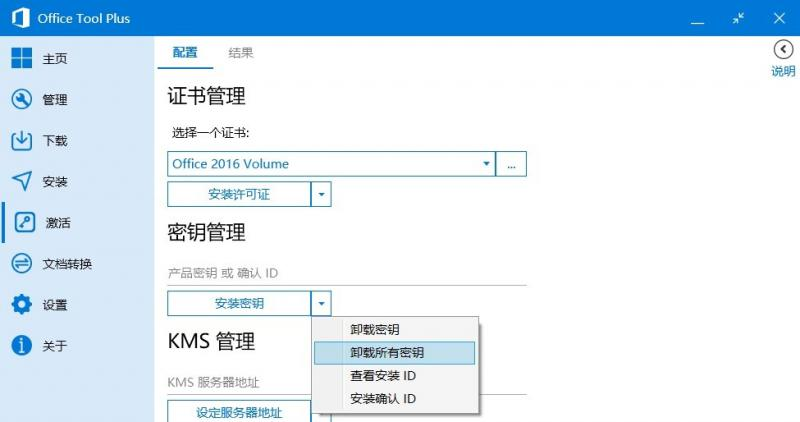Click the 说明 link at top right
This screenshot has width=800, height=422.
(x=783, y=71)
